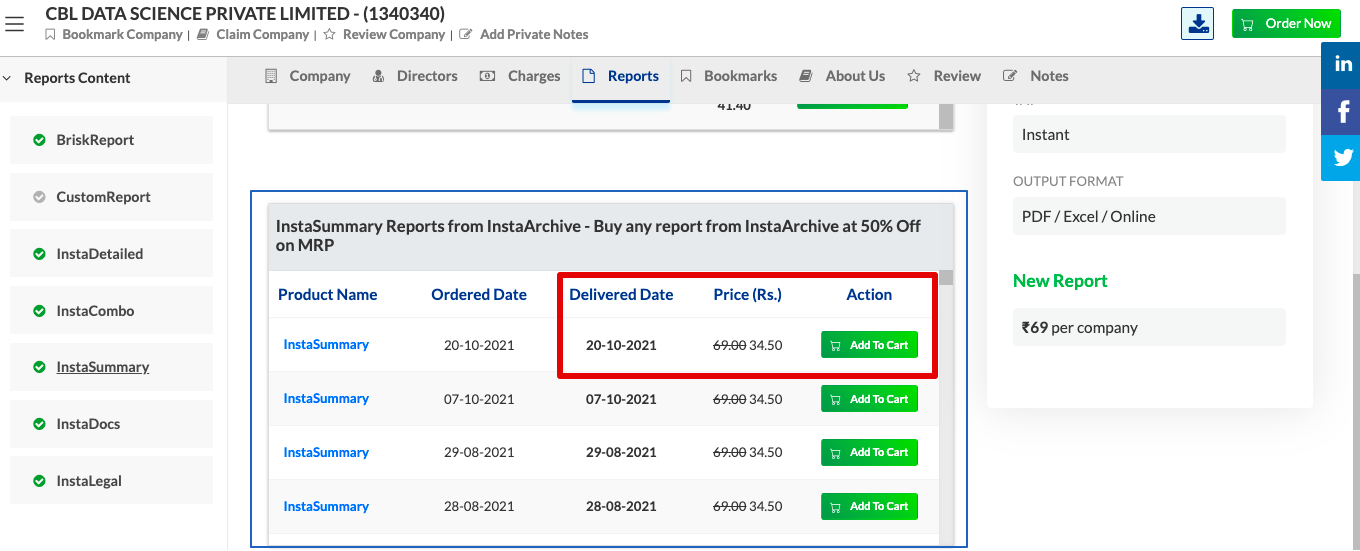Open InstaSummary link ordered 07-10-2021
1360x551 pixels.
(x=326, y=398)
